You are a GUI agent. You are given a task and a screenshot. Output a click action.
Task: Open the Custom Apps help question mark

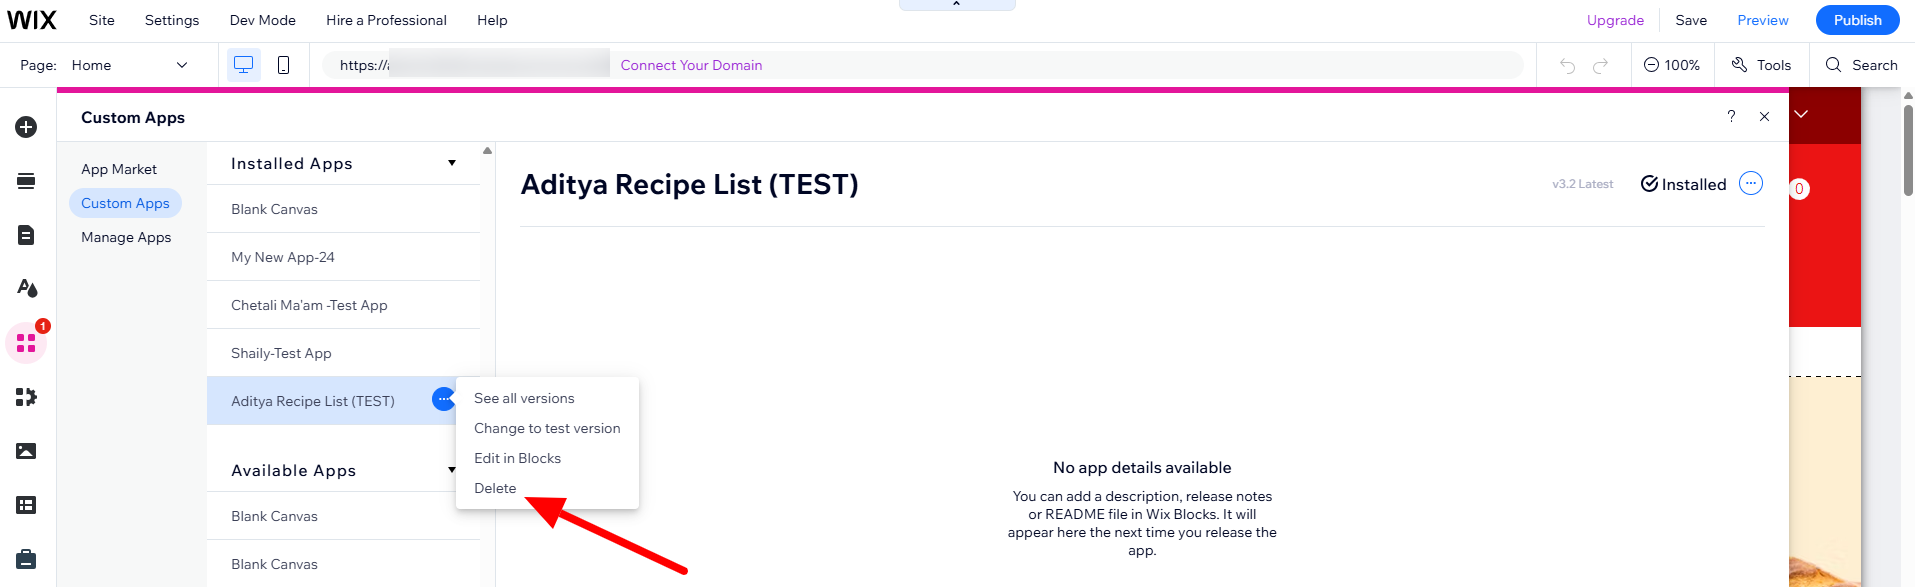click(x=1731, y=117)
